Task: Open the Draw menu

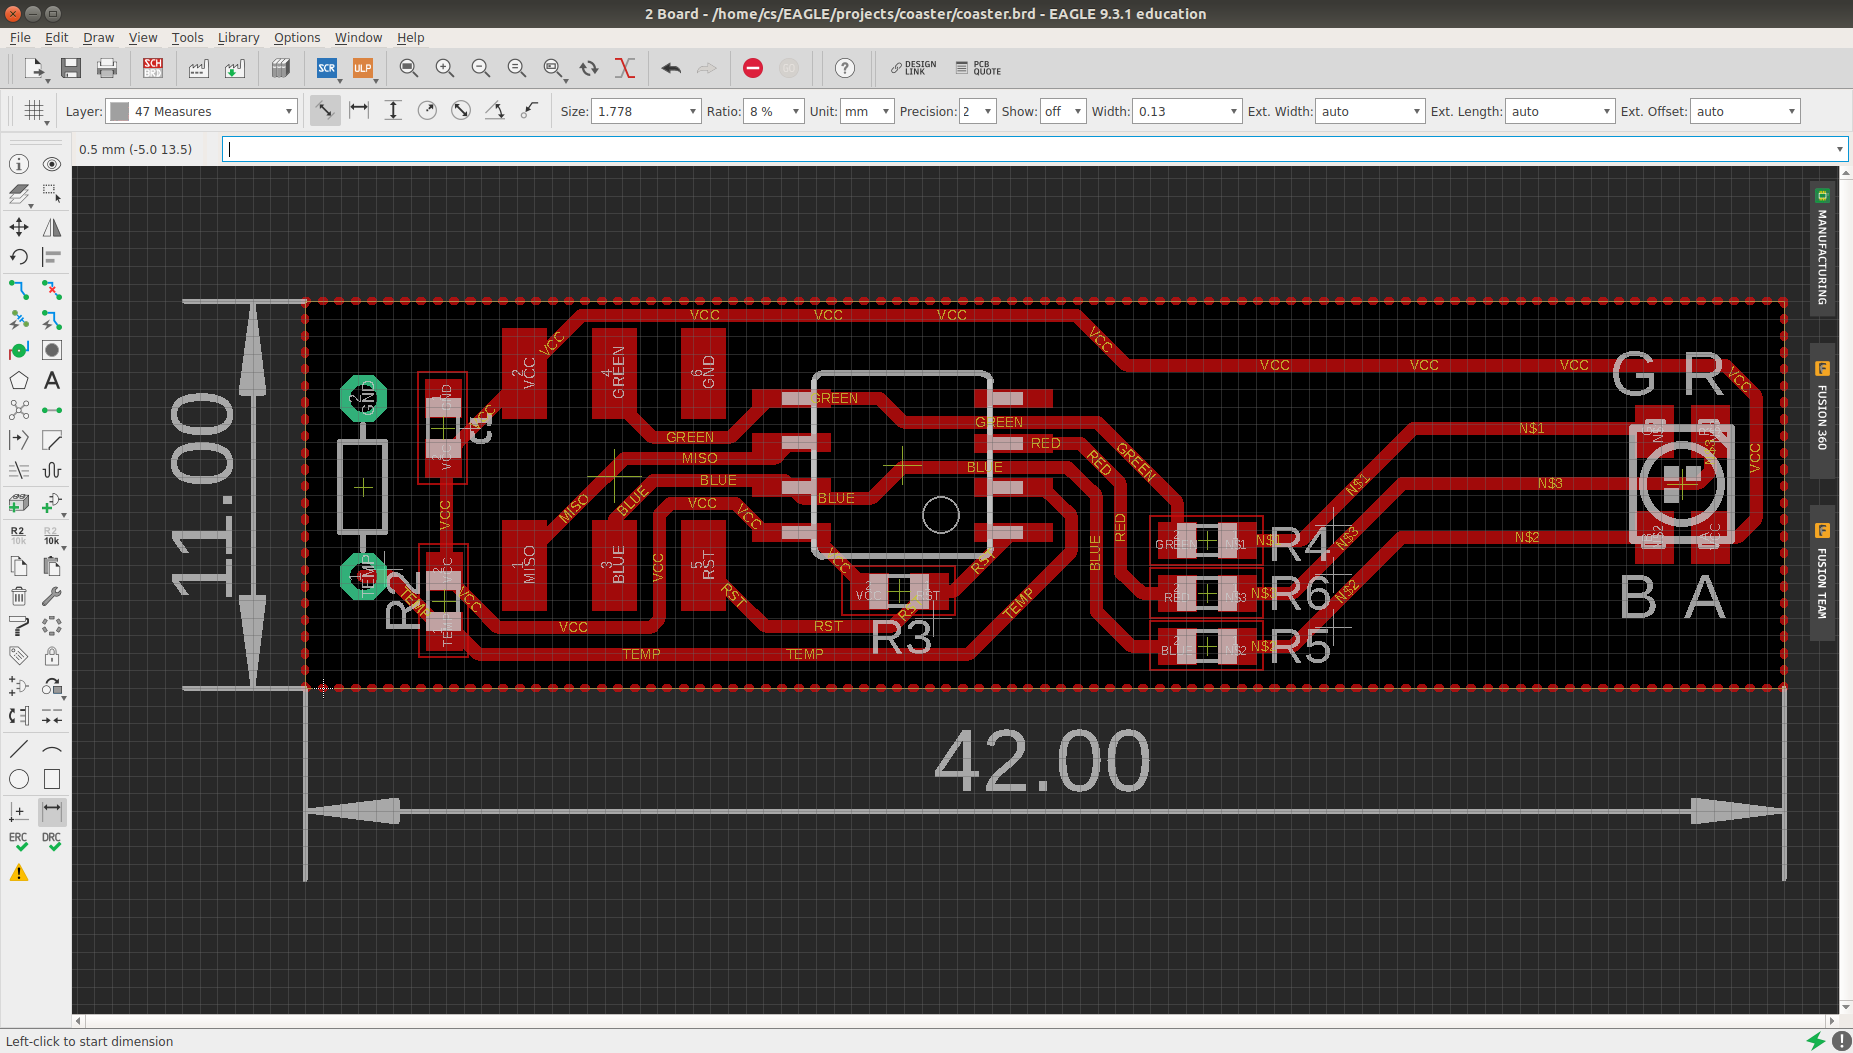Action: point(98,37)
